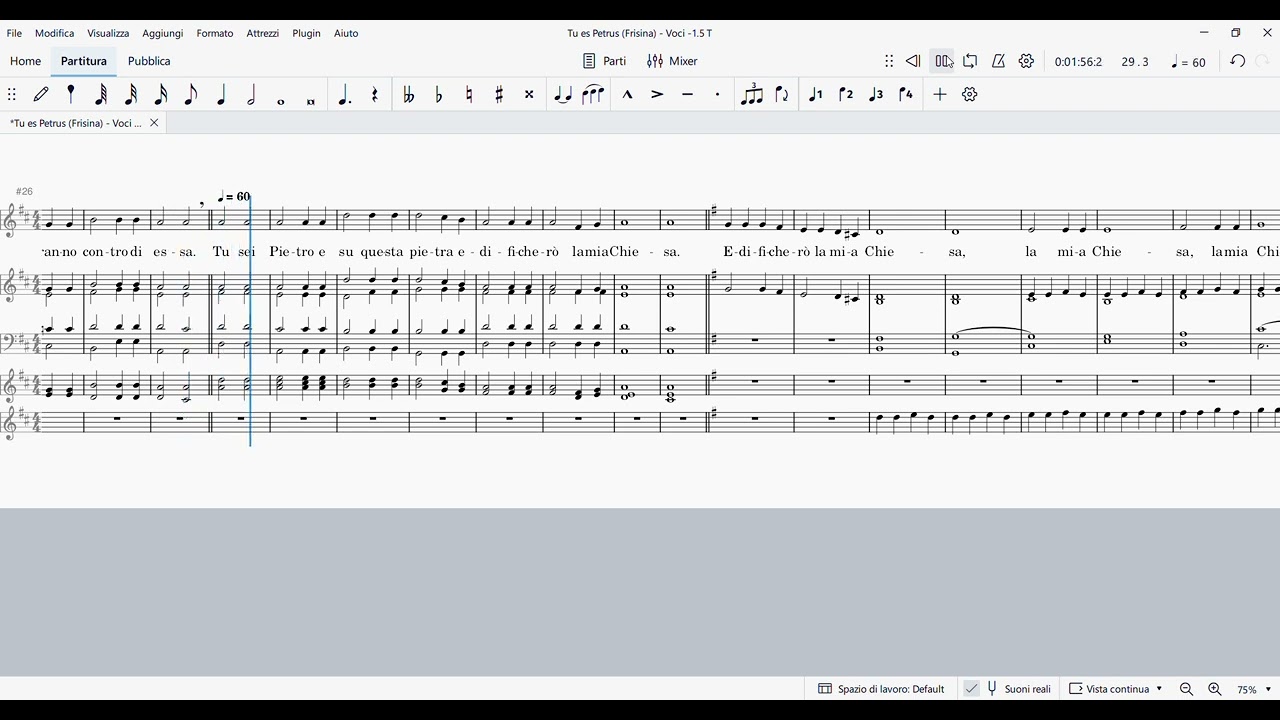Insert a tuplet
The width and height of the screenshot is (1280, 720).
pyautogui.click(x=752, y=94)
